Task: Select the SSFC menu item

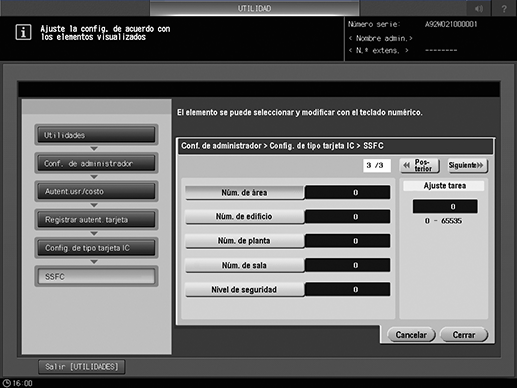Action: point(96,277)
